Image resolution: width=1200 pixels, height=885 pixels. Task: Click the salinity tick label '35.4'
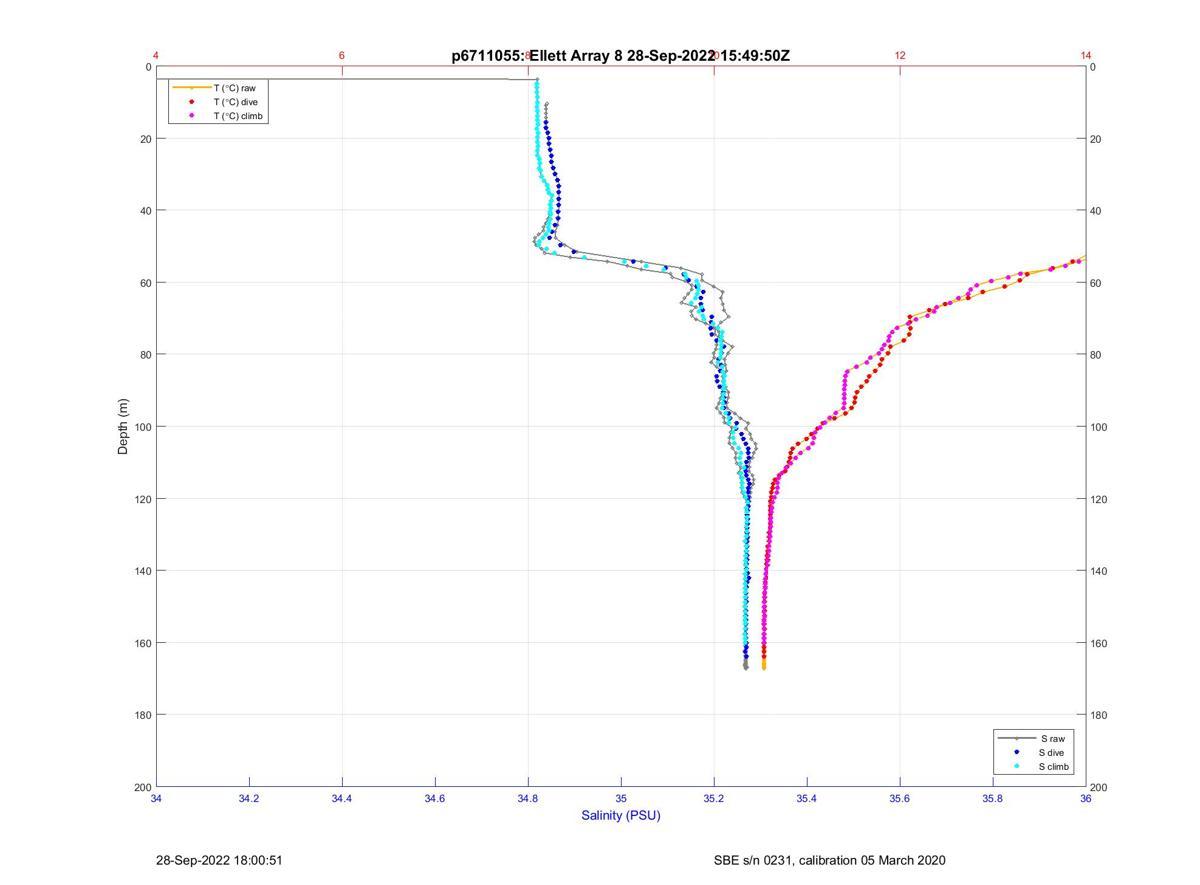click(x=807, y=798)
